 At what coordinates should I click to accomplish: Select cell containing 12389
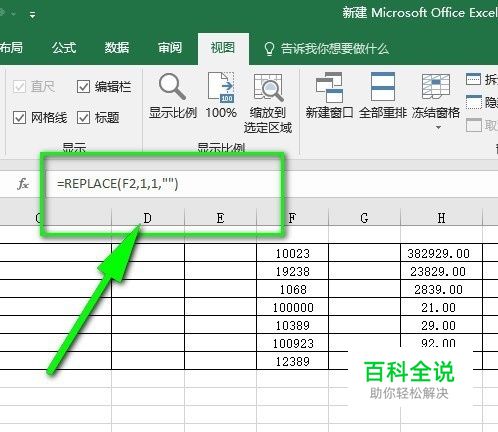point(293,361)
